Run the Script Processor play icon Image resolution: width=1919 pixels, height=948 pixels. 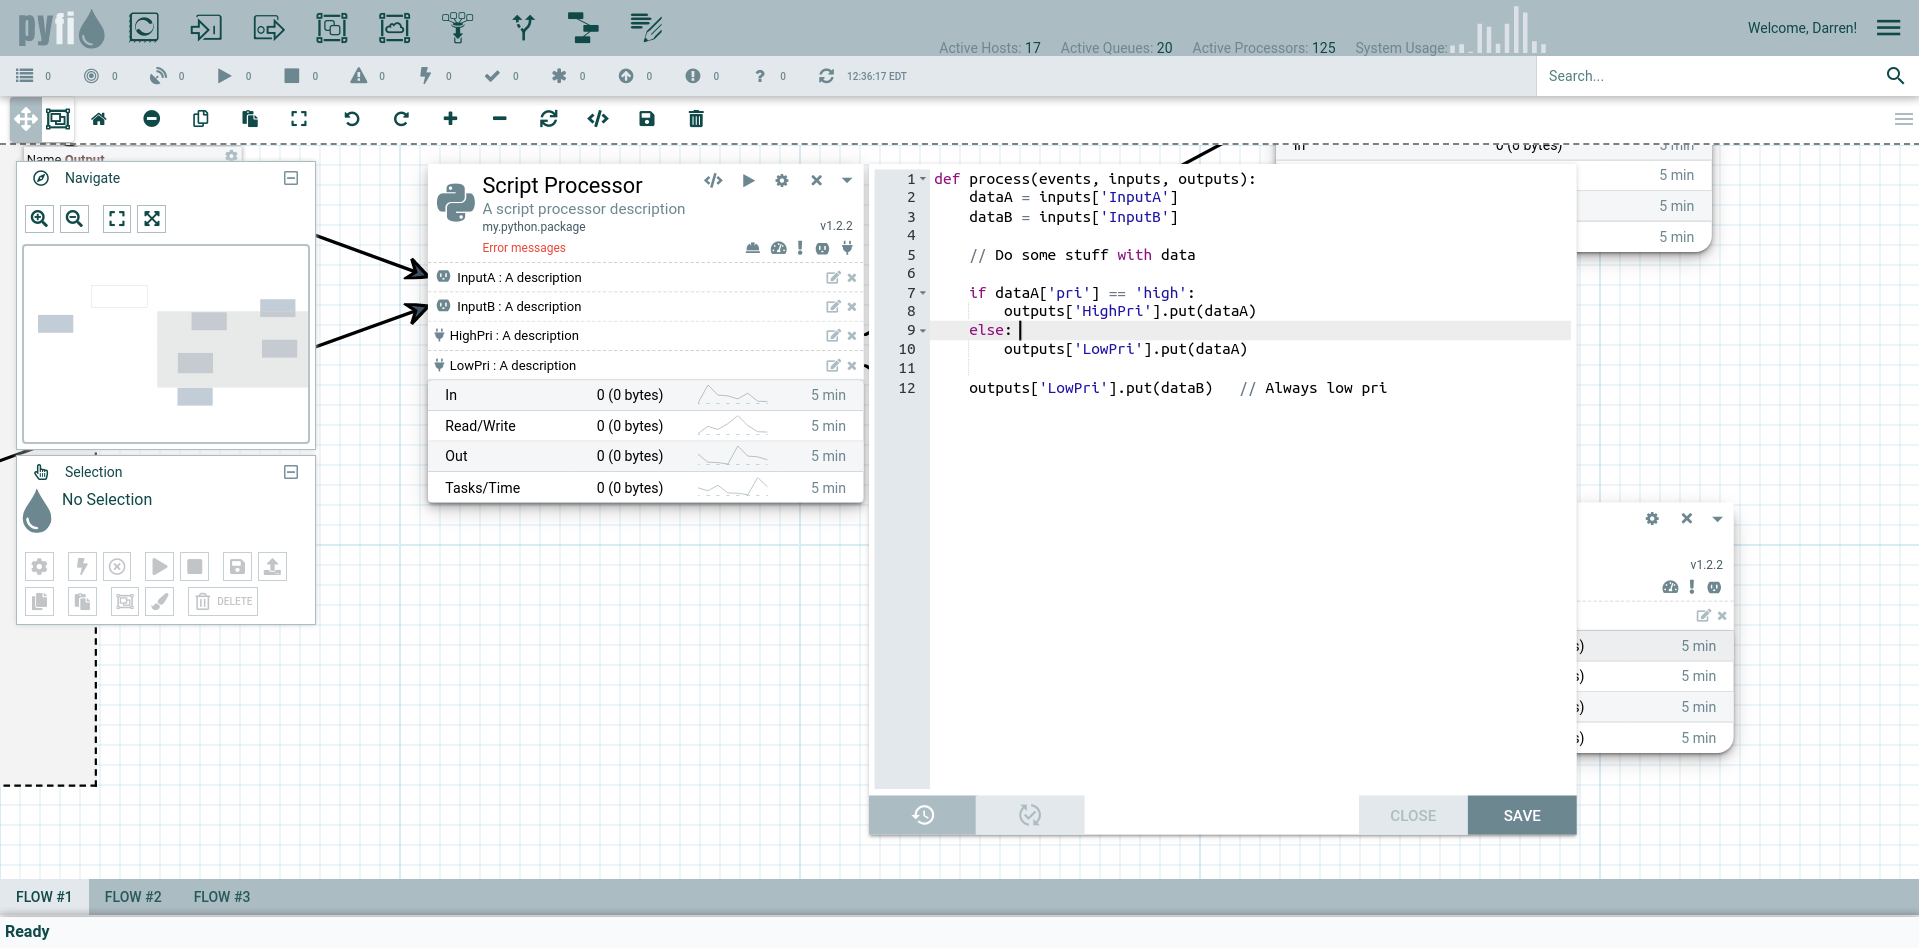[748, 181]
